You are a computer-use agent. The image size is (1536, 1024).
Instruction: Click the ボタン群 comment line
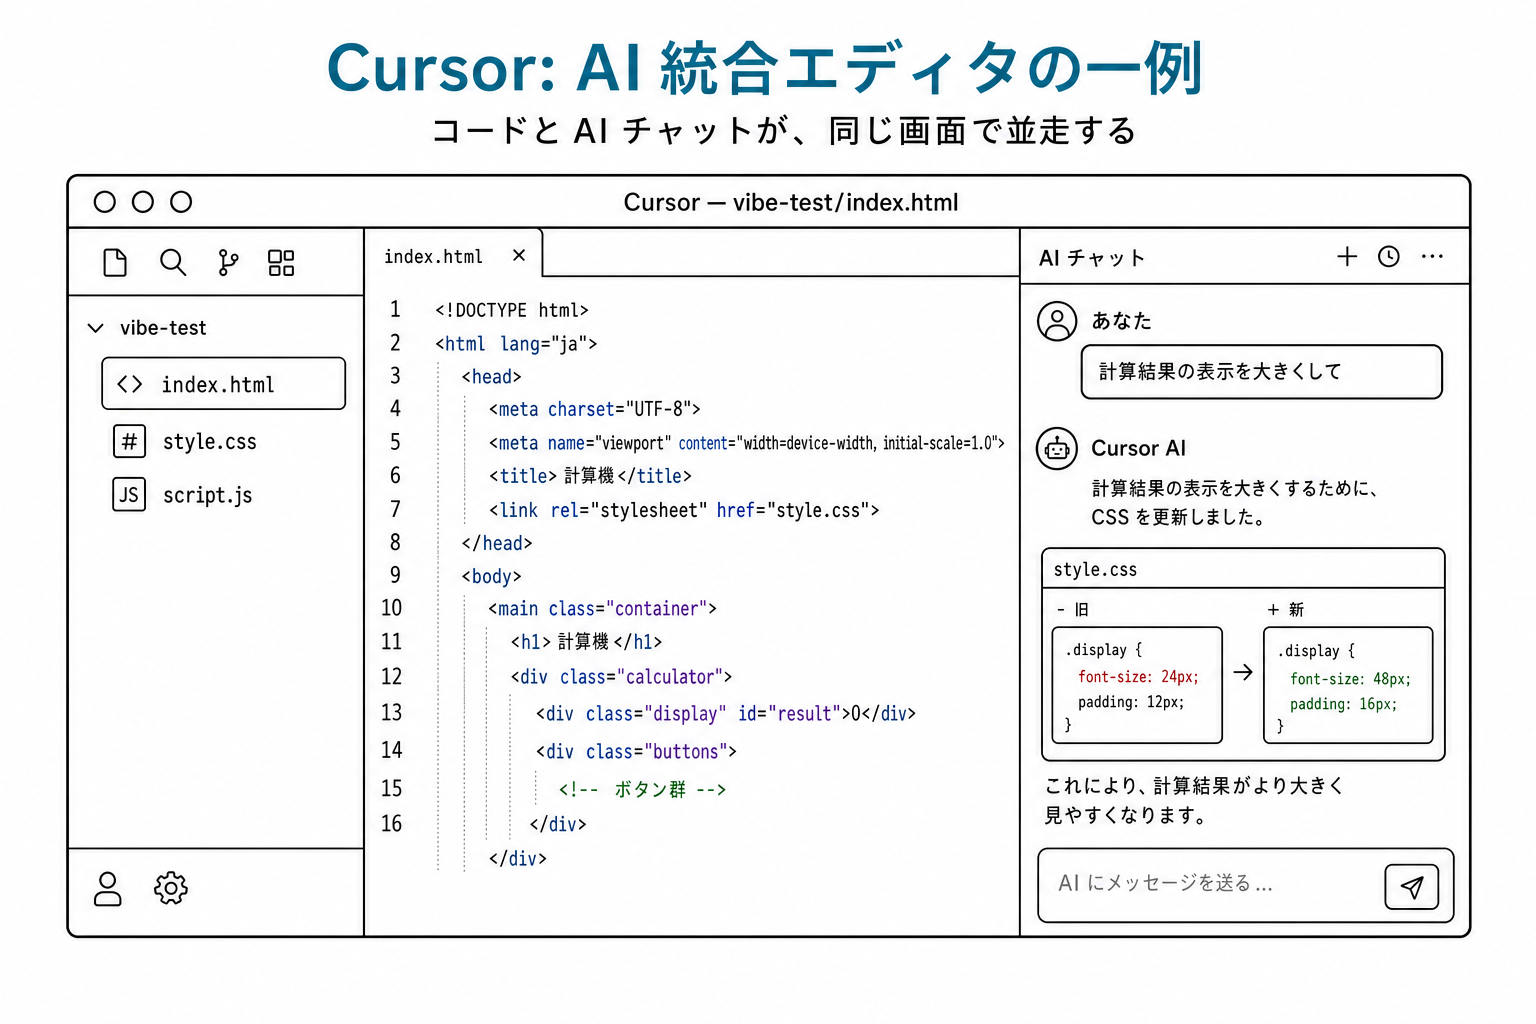tap(642, 789)
